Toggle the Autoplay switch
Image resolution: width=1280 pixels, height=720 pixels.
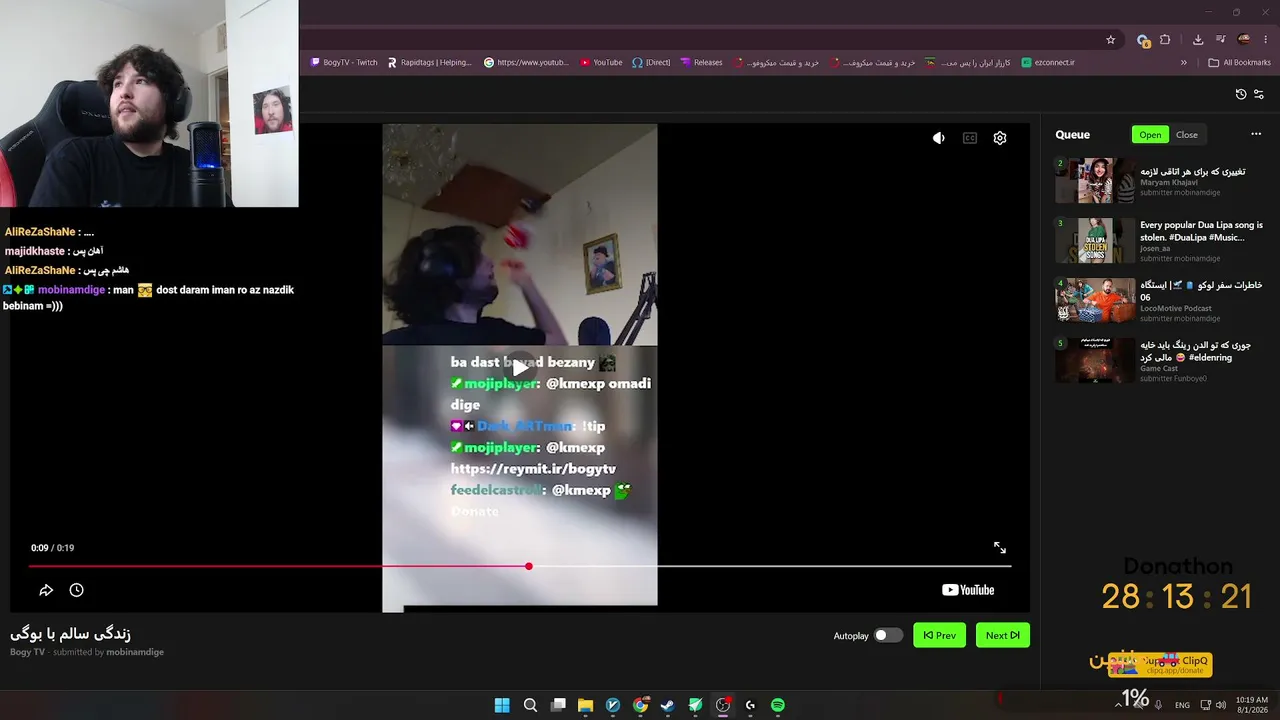point(887,635)
